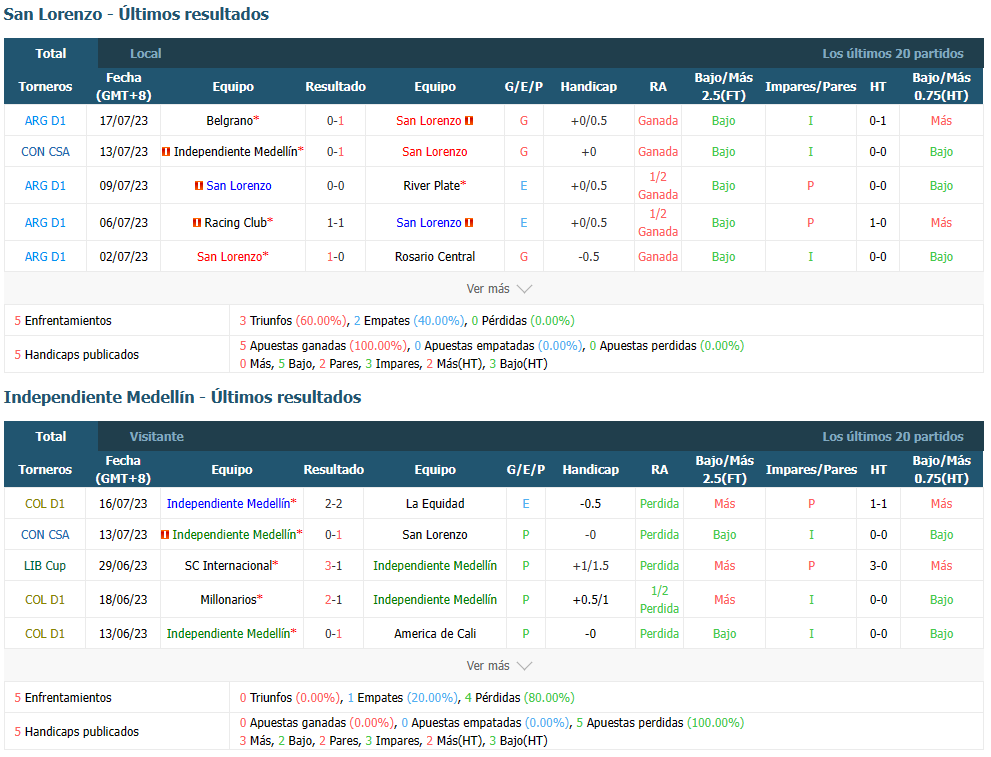Screen dimensions: 991x757
Task: Click the 1-1 half-time score in the La Equidad row
Action: point(878,504)
